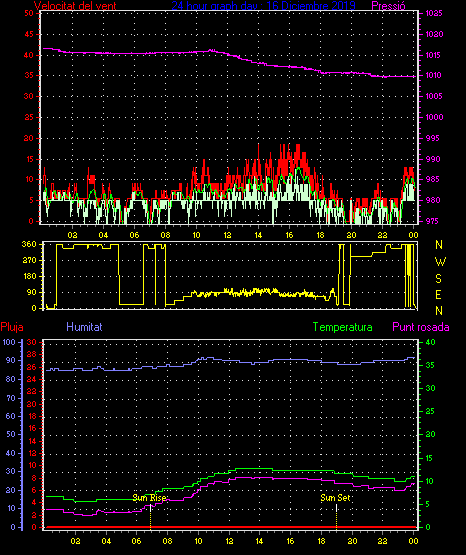This screenshot has width=466, height=555.
Task: Click the '975' pressure axis value
Action: pyautogui.click(x=432, y=221)
